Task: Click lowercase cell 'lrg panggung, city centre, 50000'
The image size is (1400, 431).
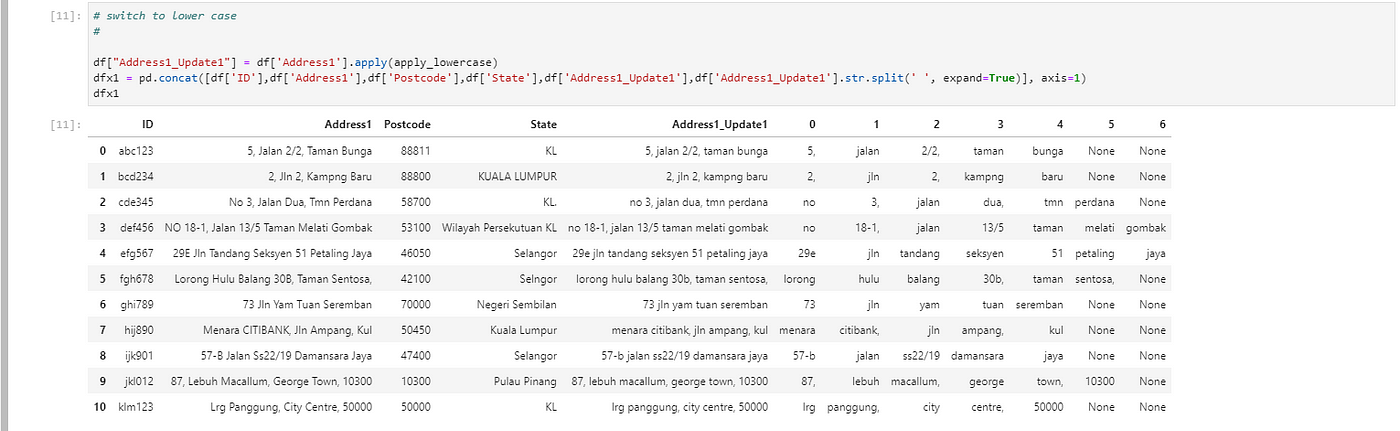Action: pyautogui.click(x=690, y=407)
